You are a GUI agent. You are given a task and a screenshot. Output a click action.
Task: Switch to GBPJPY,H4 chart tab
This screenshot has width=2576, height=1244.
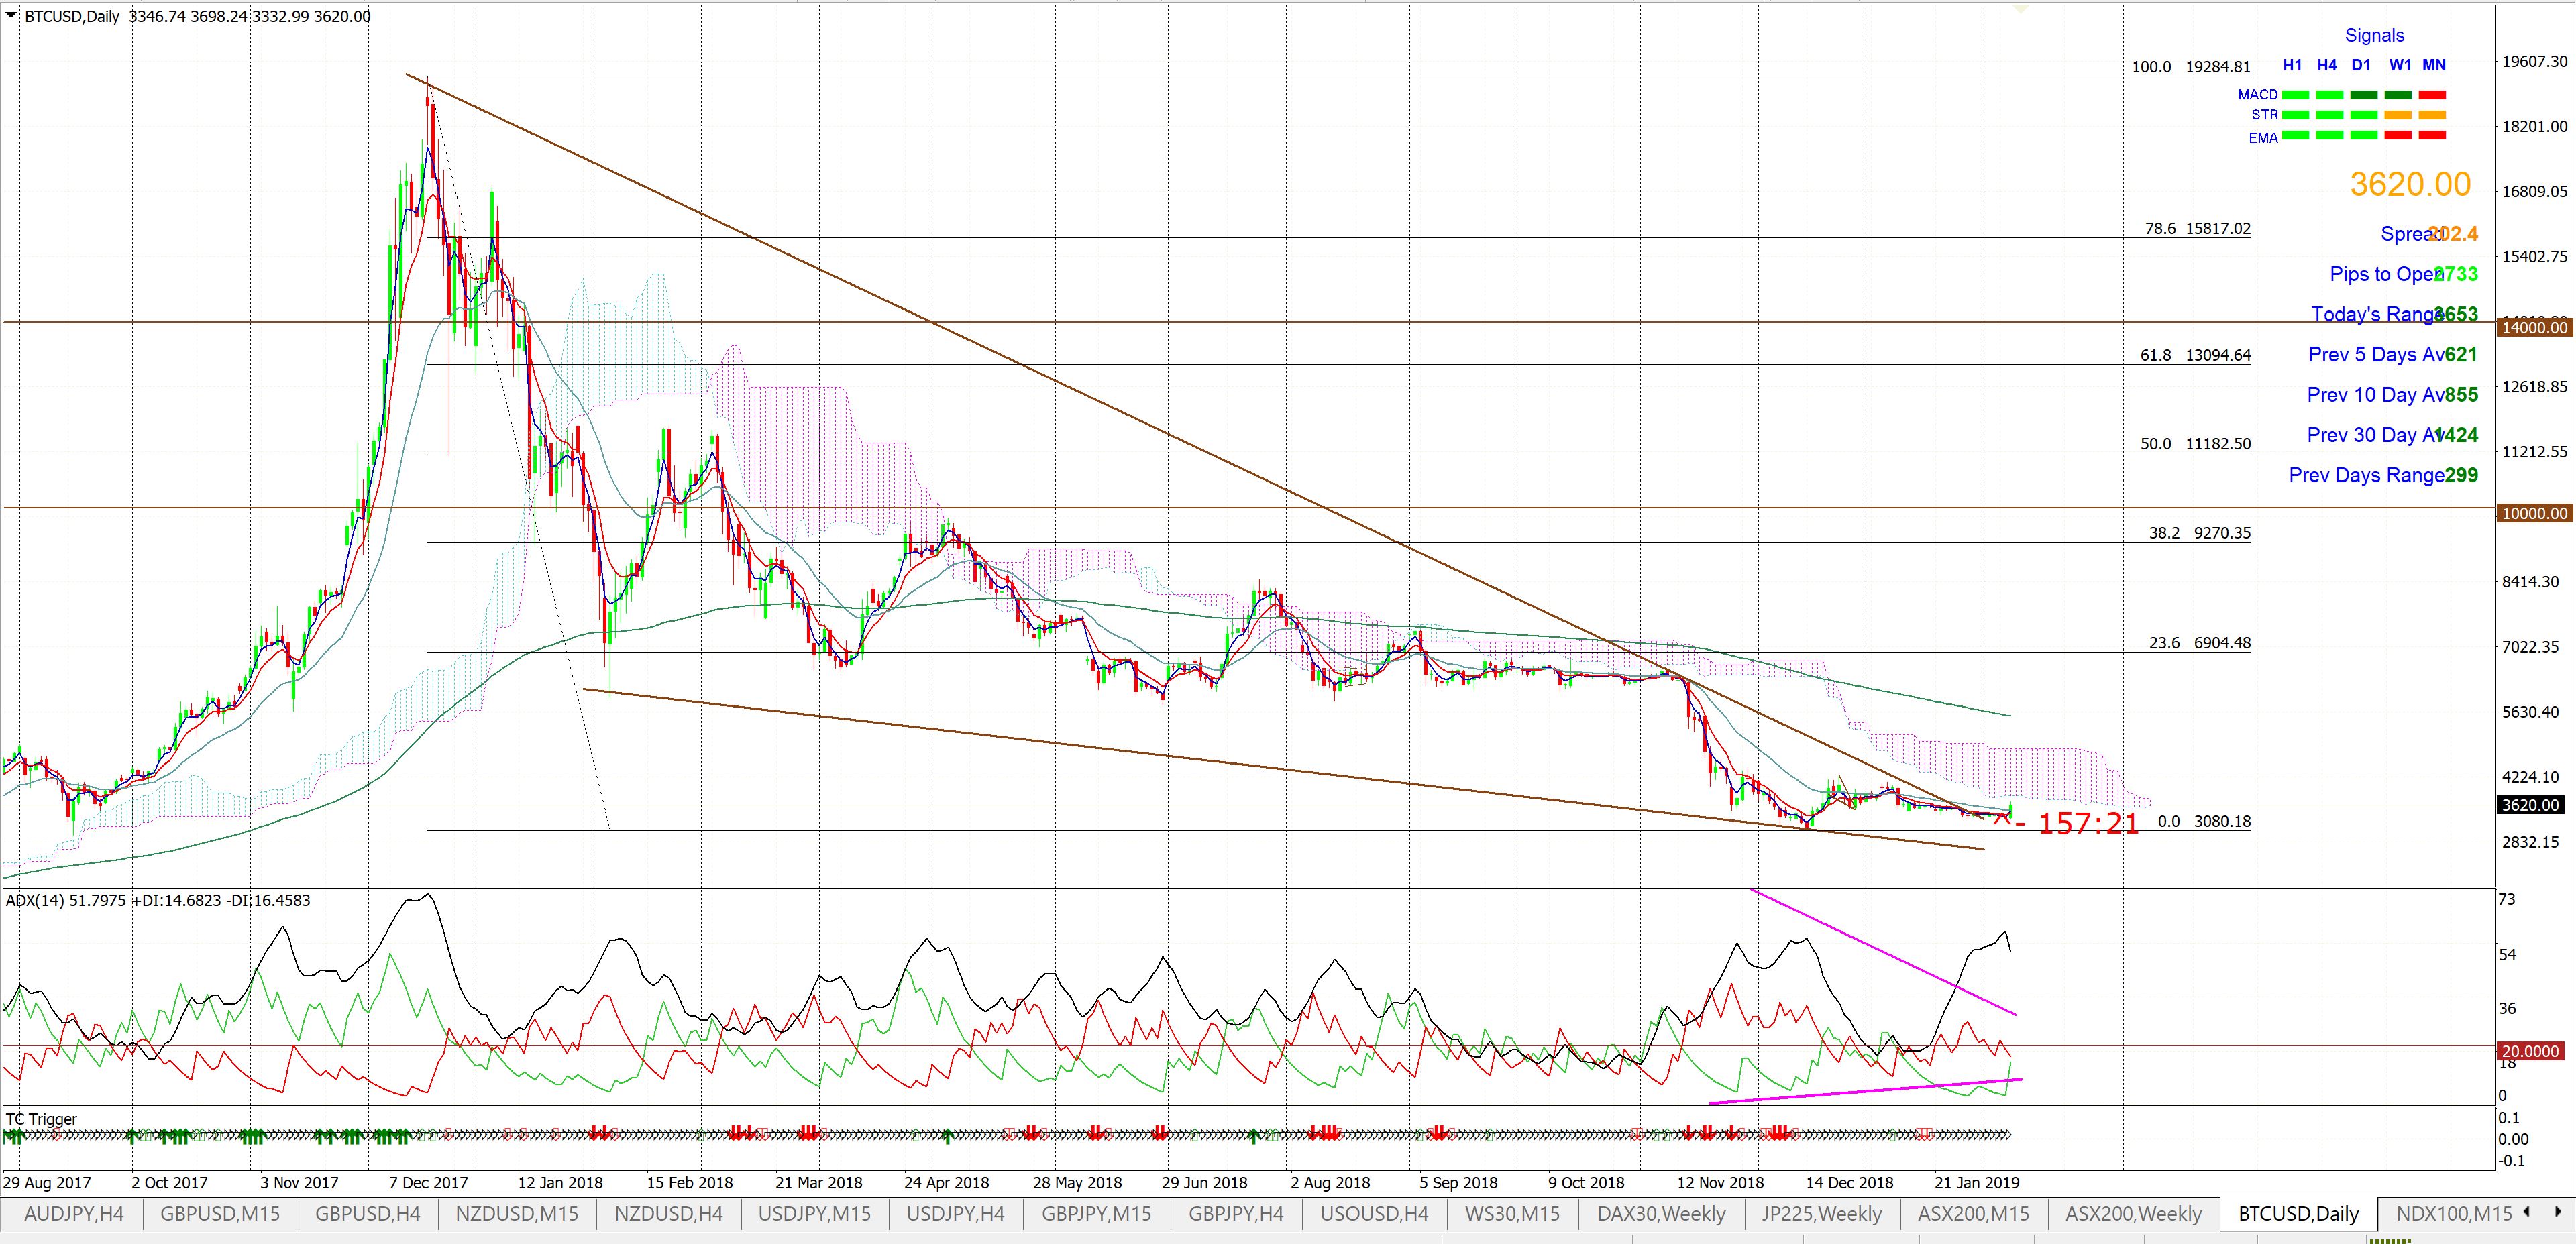pos(1236,1214)
